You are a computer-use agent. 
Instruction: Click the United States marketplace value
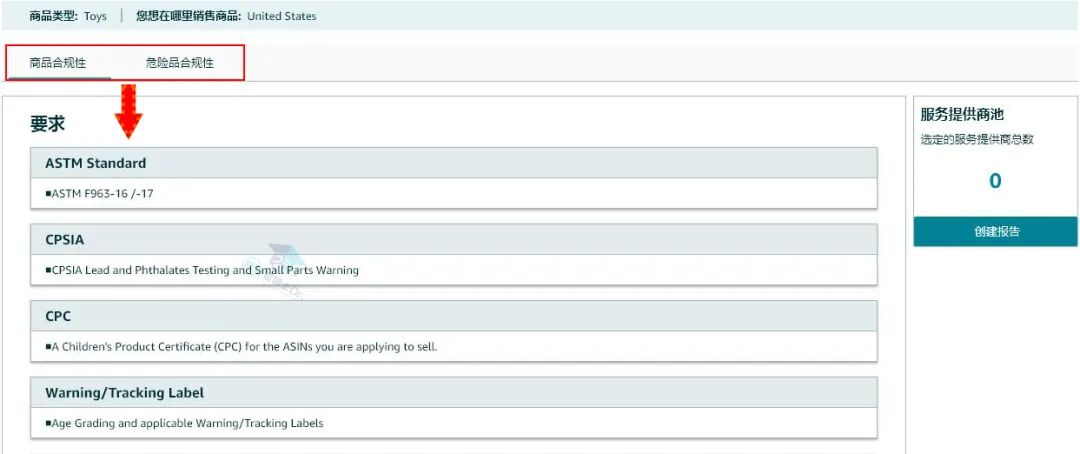[x=282, y=16]
